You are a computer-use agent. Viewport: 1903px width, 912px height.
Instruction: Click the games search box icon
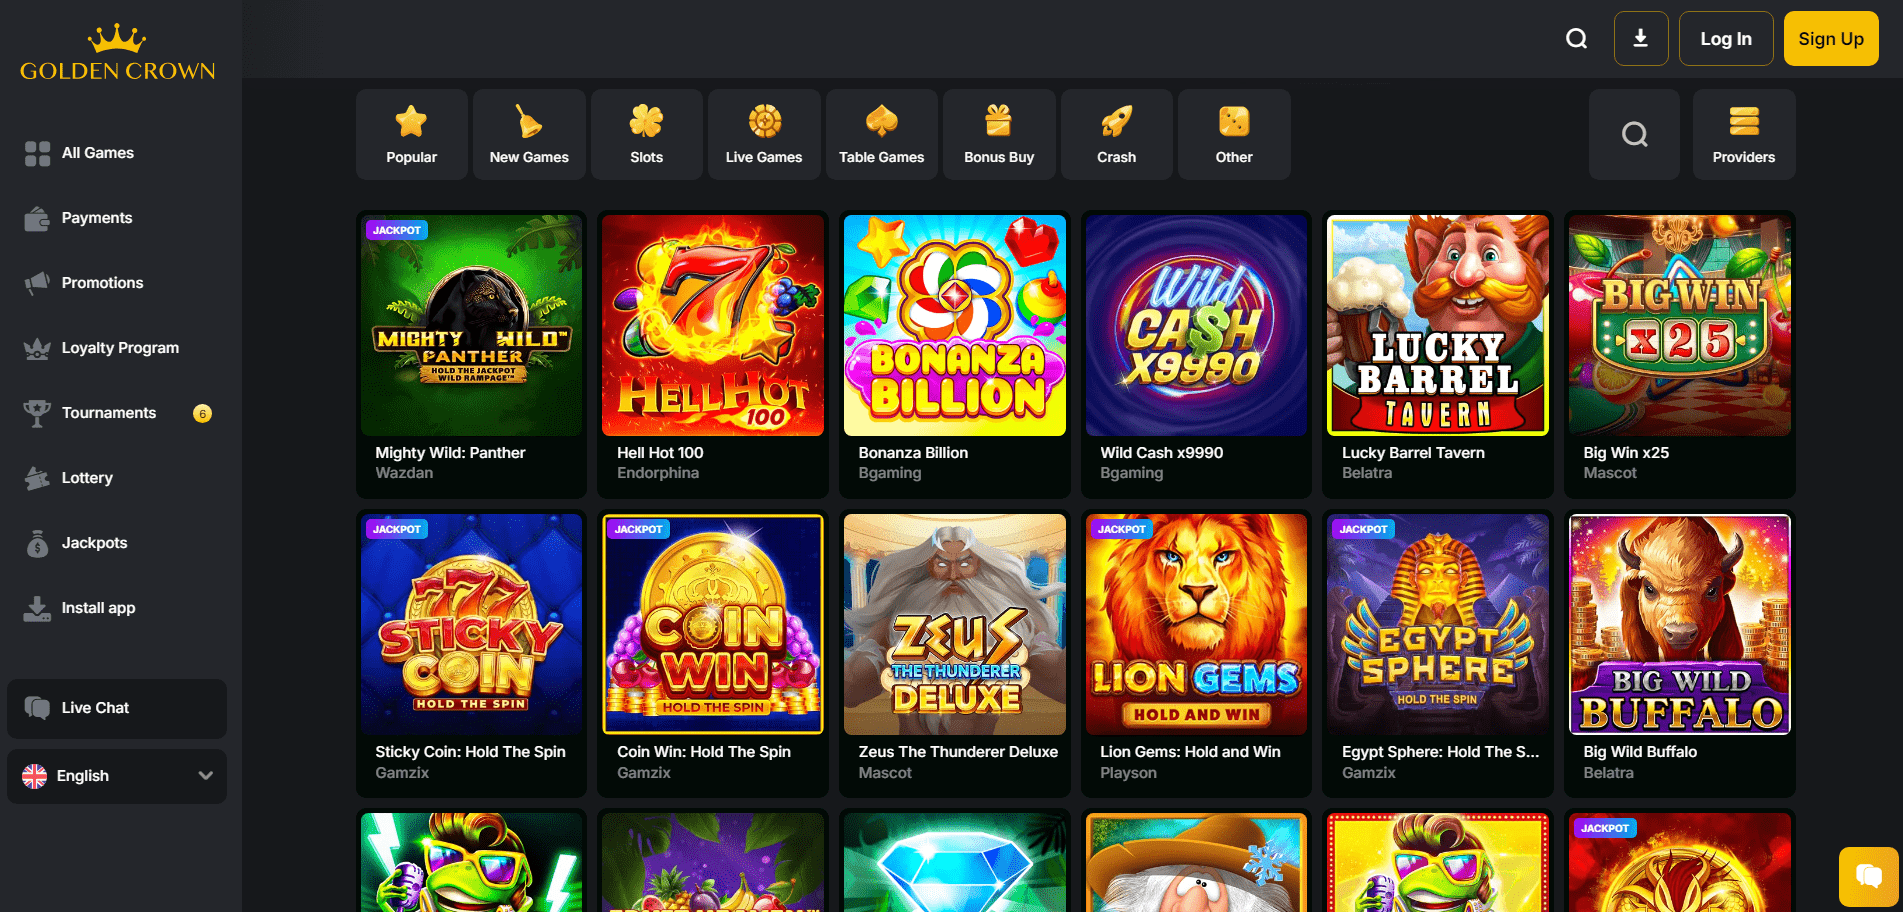click(1634, 134)
